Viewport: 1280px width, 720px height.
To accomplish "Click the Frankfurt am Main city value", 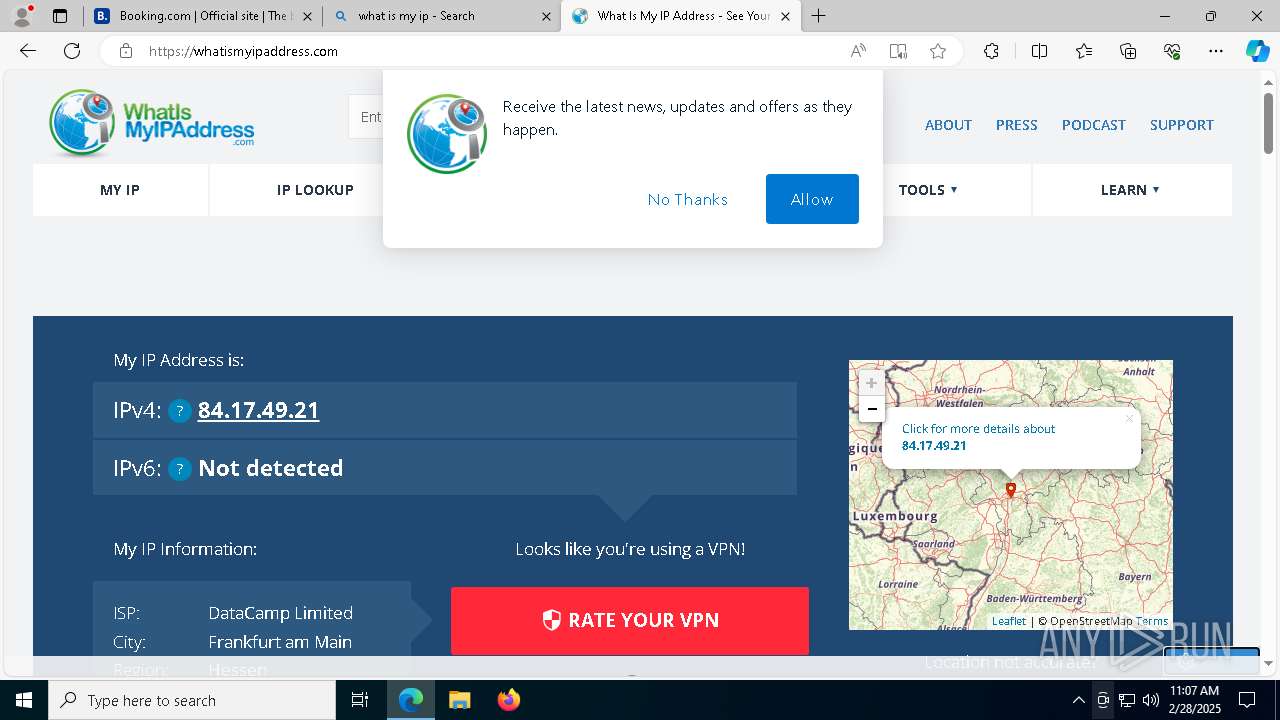I will tap(280, 642).
